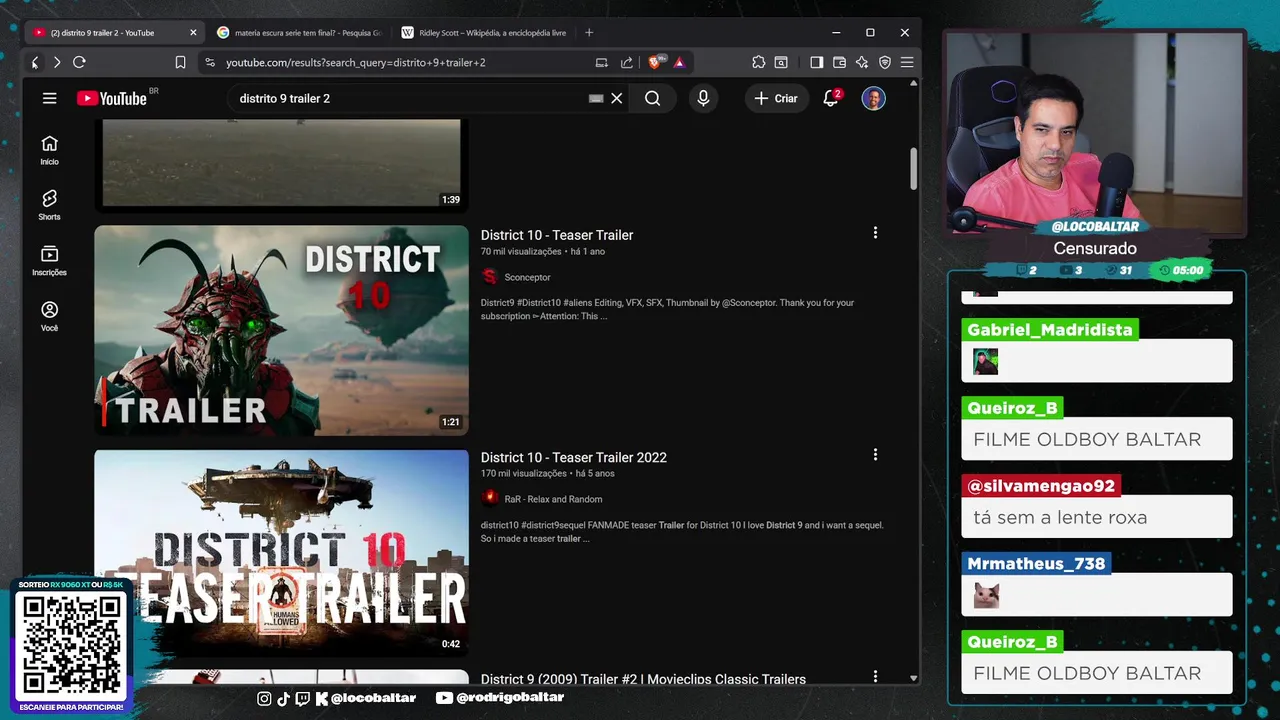
Task: Play the red alien District 10 thumbnail
Action: point(281,330)
